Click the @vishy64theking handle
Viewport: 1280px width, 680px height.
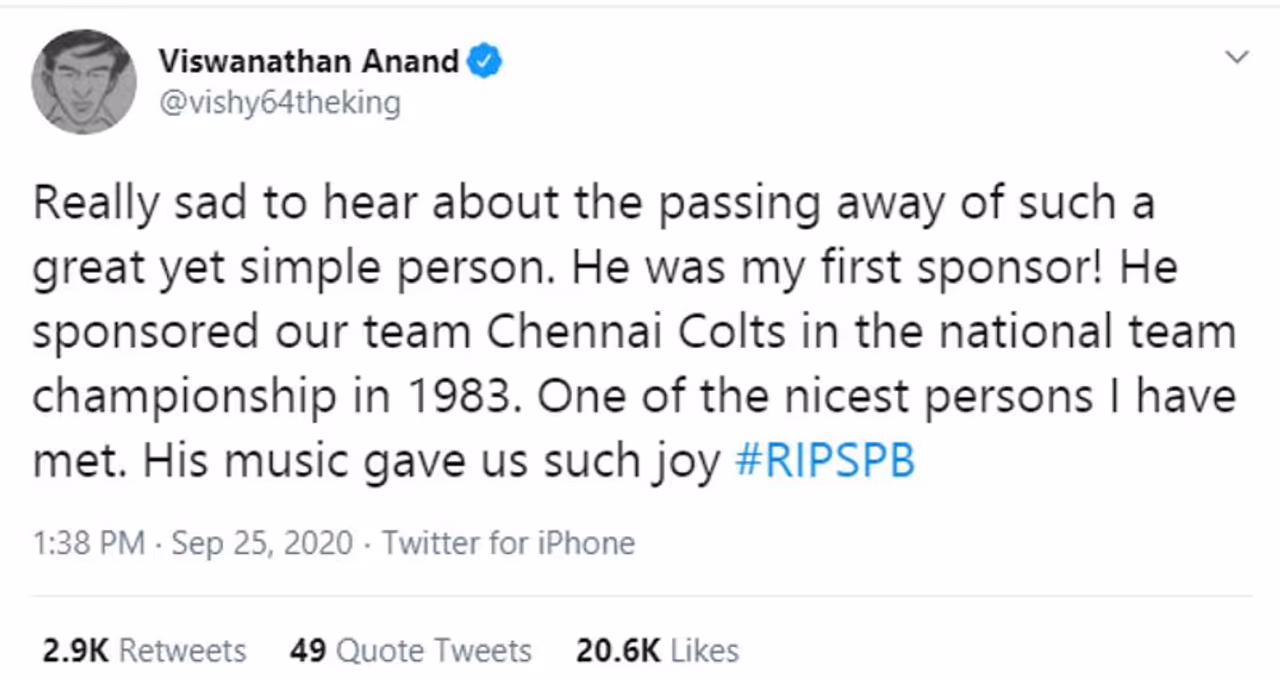click(x=279, y=103)
